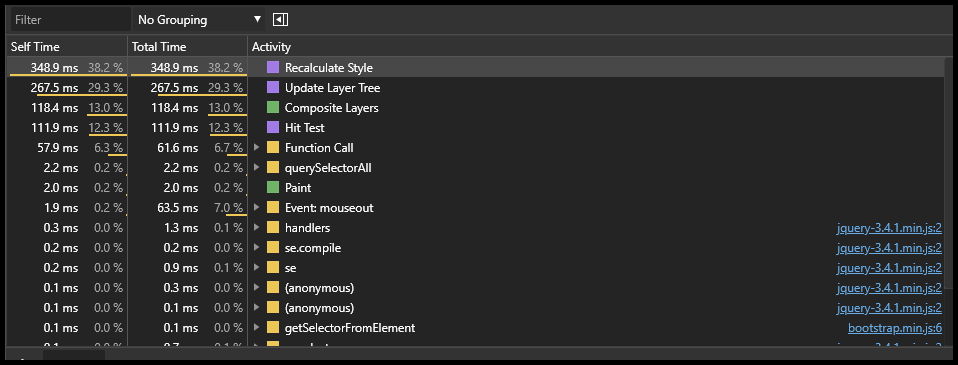Click the Filter input field

coord(70,20)
